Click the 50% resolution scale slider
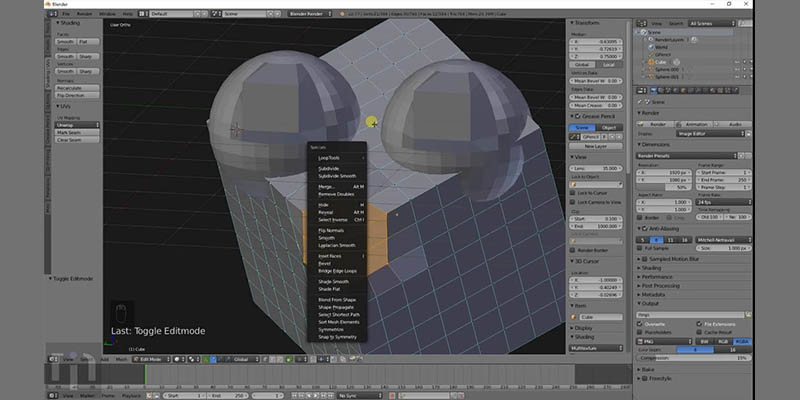This screenshot has height=400, width=800. (664, 187)
